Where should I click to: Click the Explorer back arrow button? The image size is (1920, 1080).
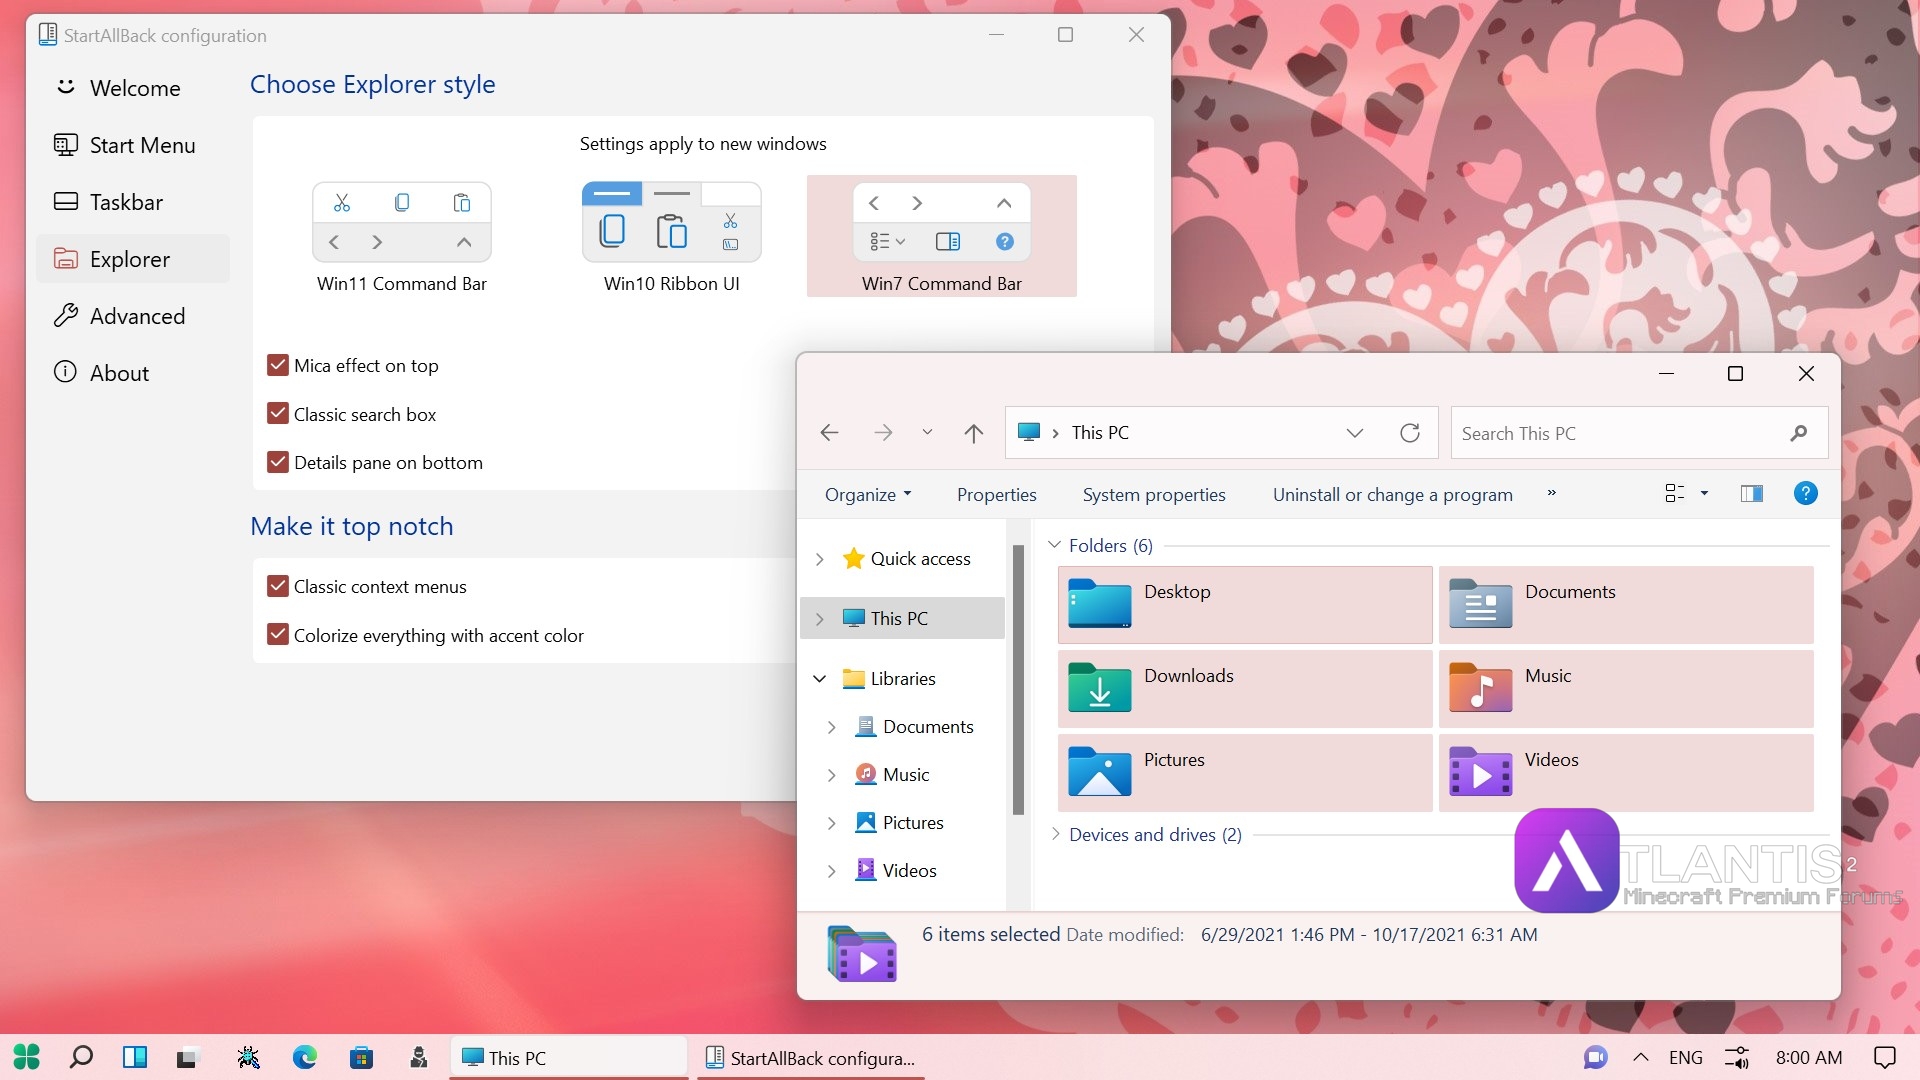tap(829, 433)
